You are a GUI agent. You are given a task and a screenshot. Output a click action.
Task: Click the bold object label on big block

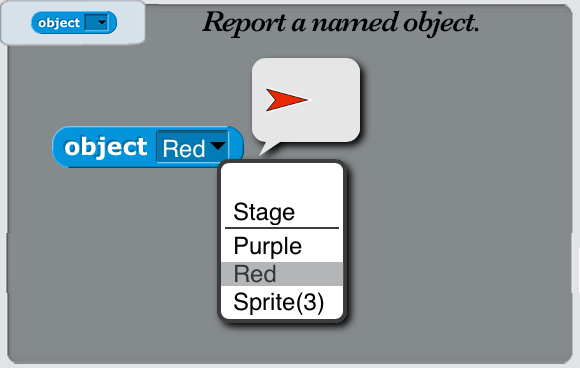(x=106, y=148)
